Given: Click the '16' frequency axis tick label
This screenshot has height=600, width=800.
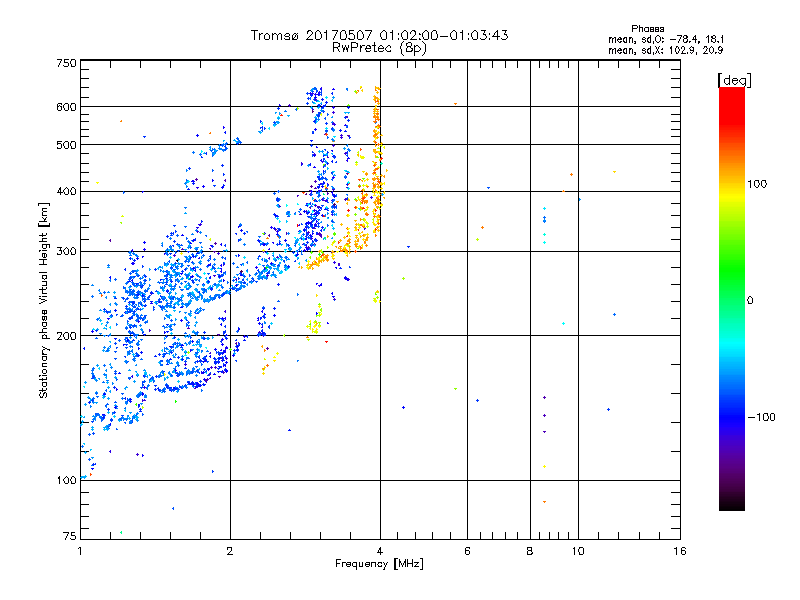Looking at the screenshot, I should tap(680, 551).
